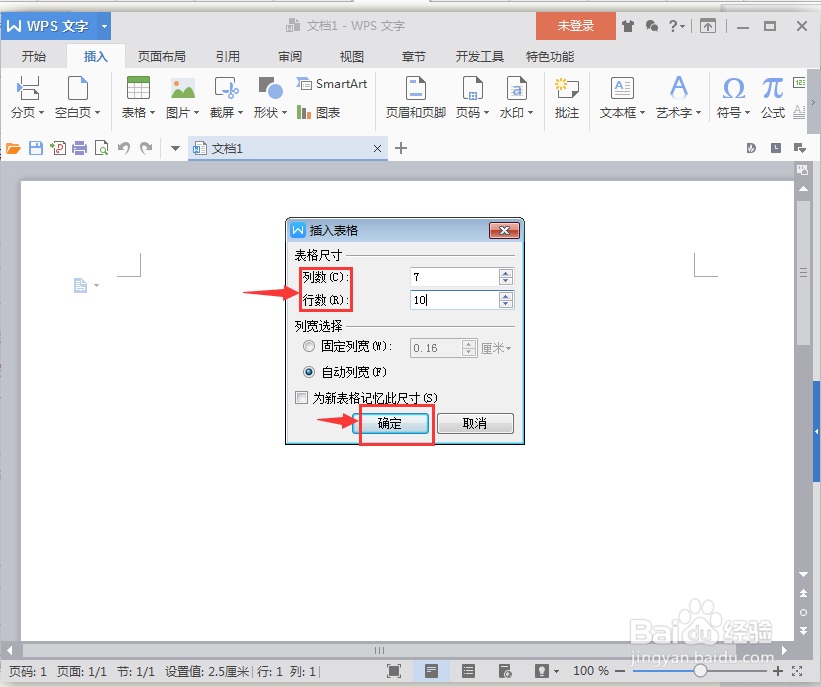821x687 pixels.
Task: Click the export to PDF icon
Action: (x=58, y=149)
